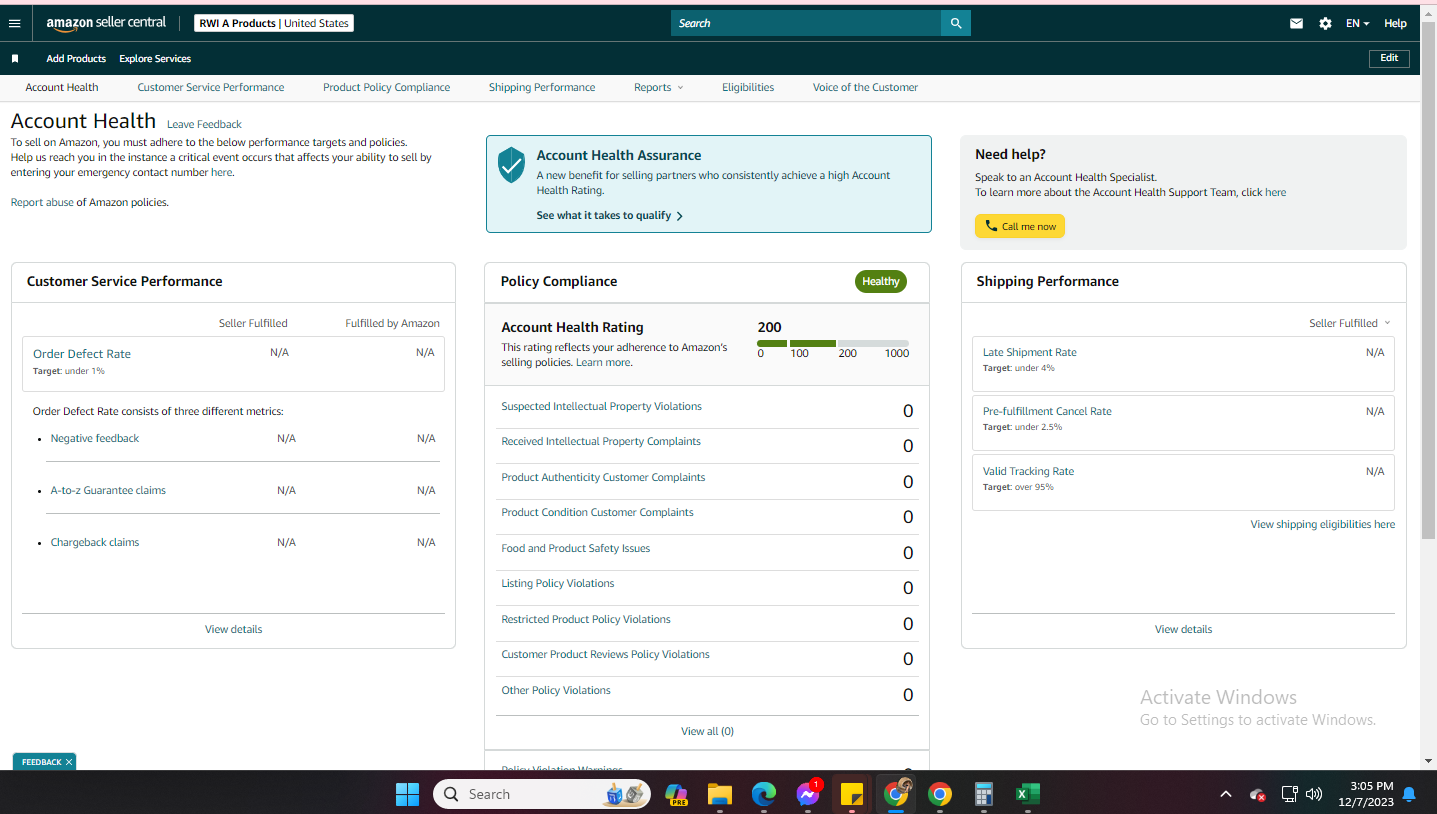Click the Healthy status badge
The height and width of the screenshot is (814, 1437).
[x=880, y=281]
